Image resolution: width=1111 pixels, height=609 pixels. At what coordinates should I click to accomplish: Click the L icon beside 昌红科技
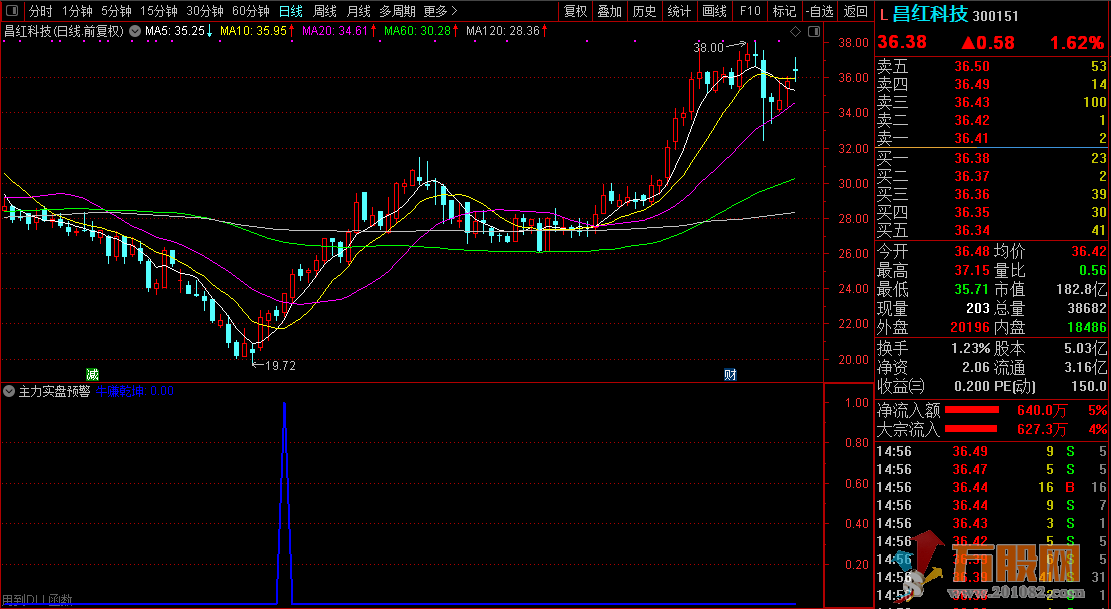pos(883,13)
